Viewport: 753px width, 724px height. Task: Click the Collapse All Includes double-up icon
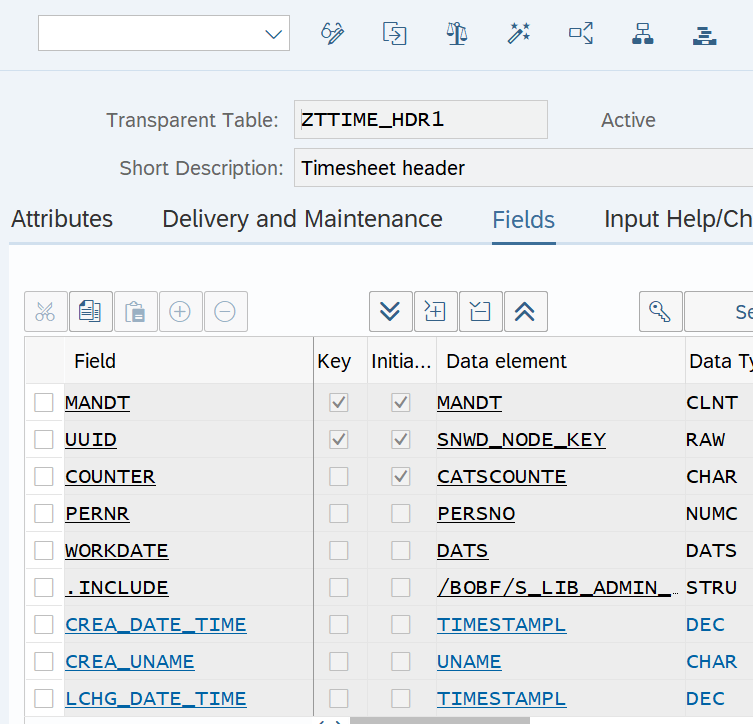525,312
